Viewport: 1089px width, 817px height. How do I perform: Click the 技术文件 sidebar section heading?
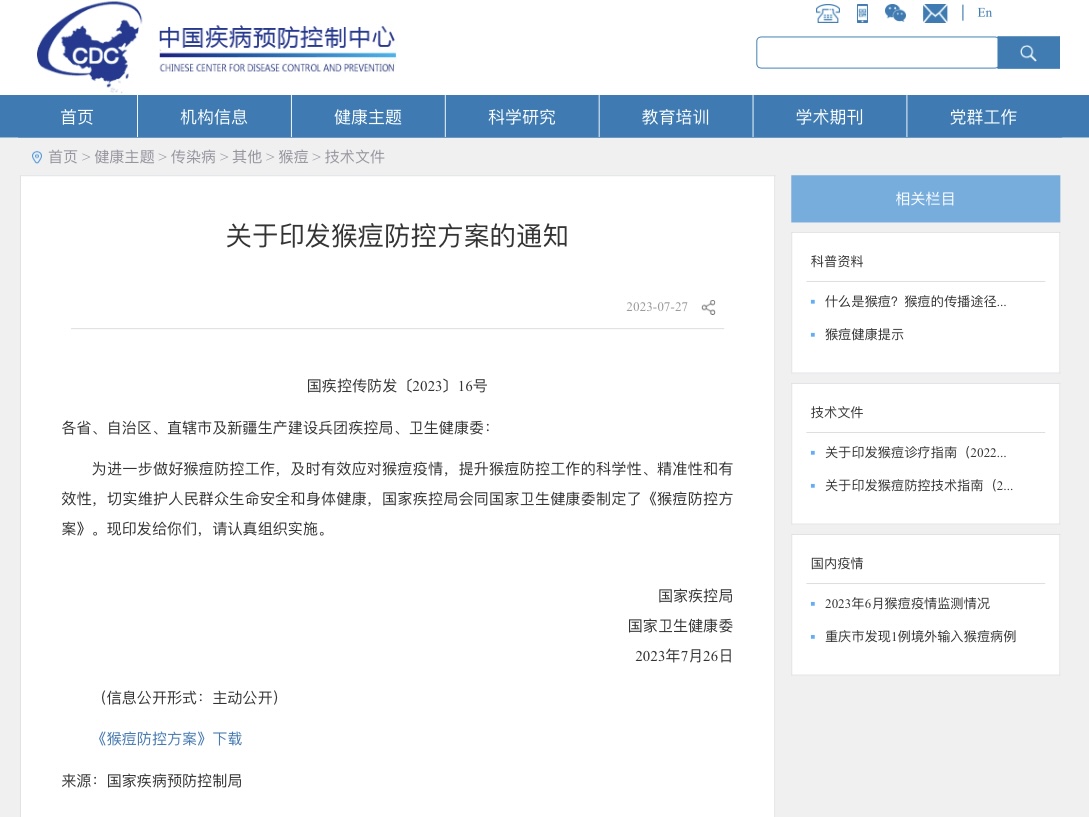tap(836, 412)
